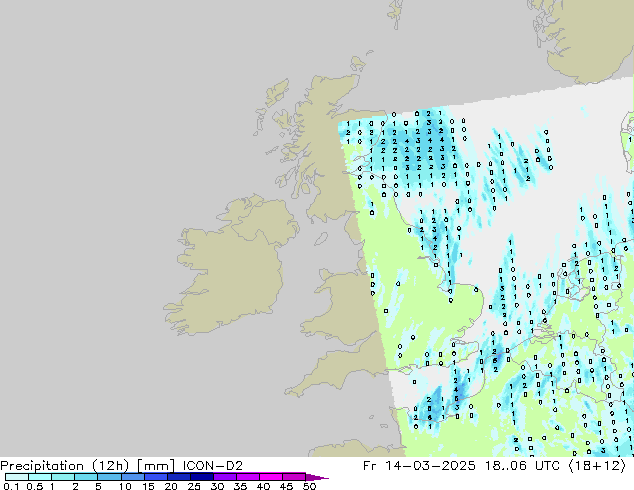Click the 25–30 mm legend color swatch
This screenshot has width=634, height=490.
(202, 477)
